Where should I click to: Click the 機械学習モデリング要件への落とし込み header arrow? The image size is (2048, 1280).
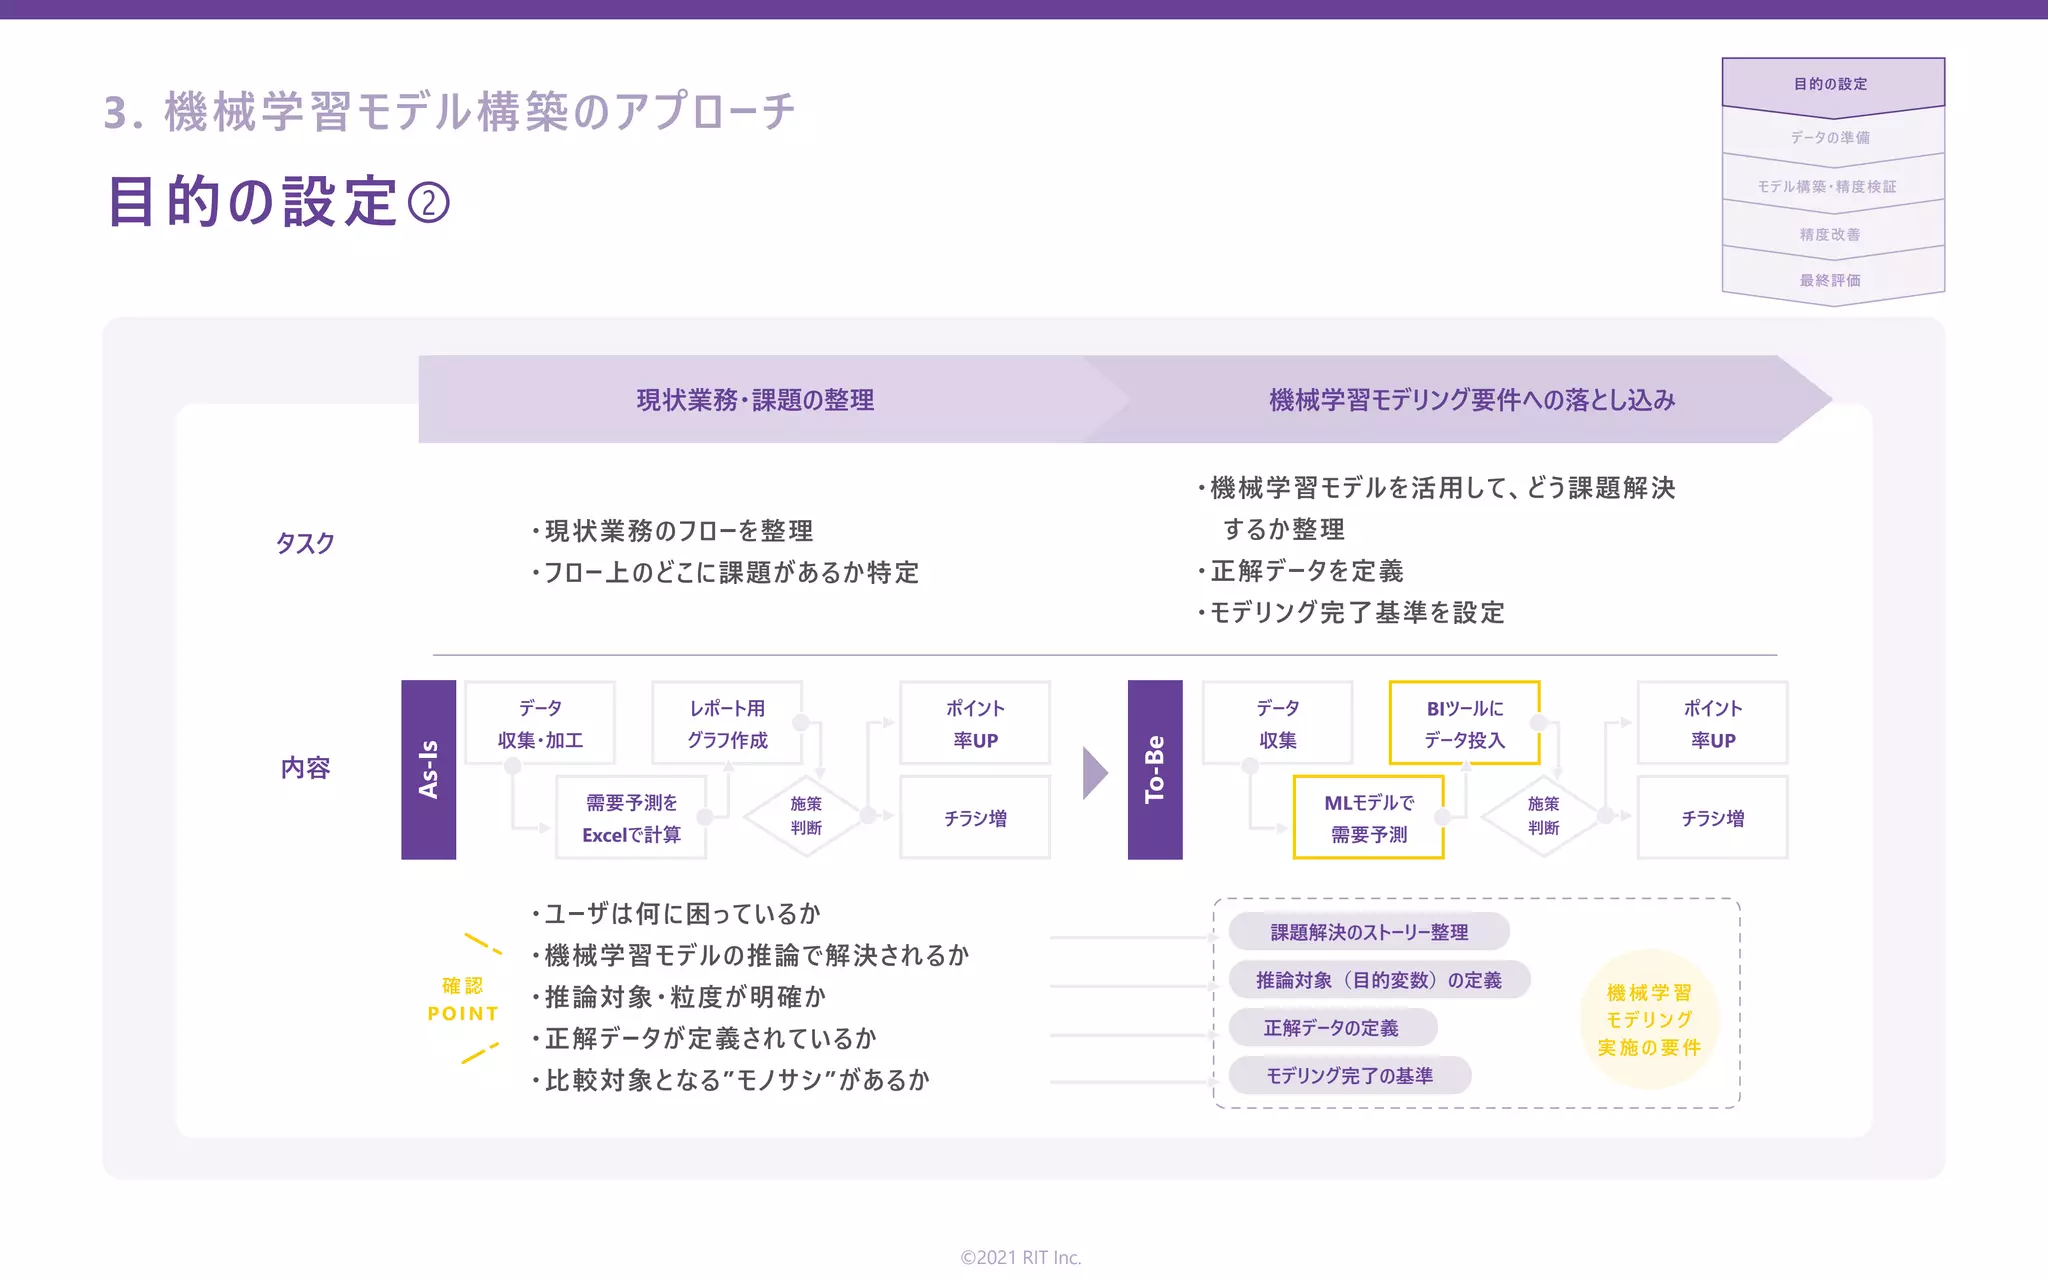click(1472, 400)
